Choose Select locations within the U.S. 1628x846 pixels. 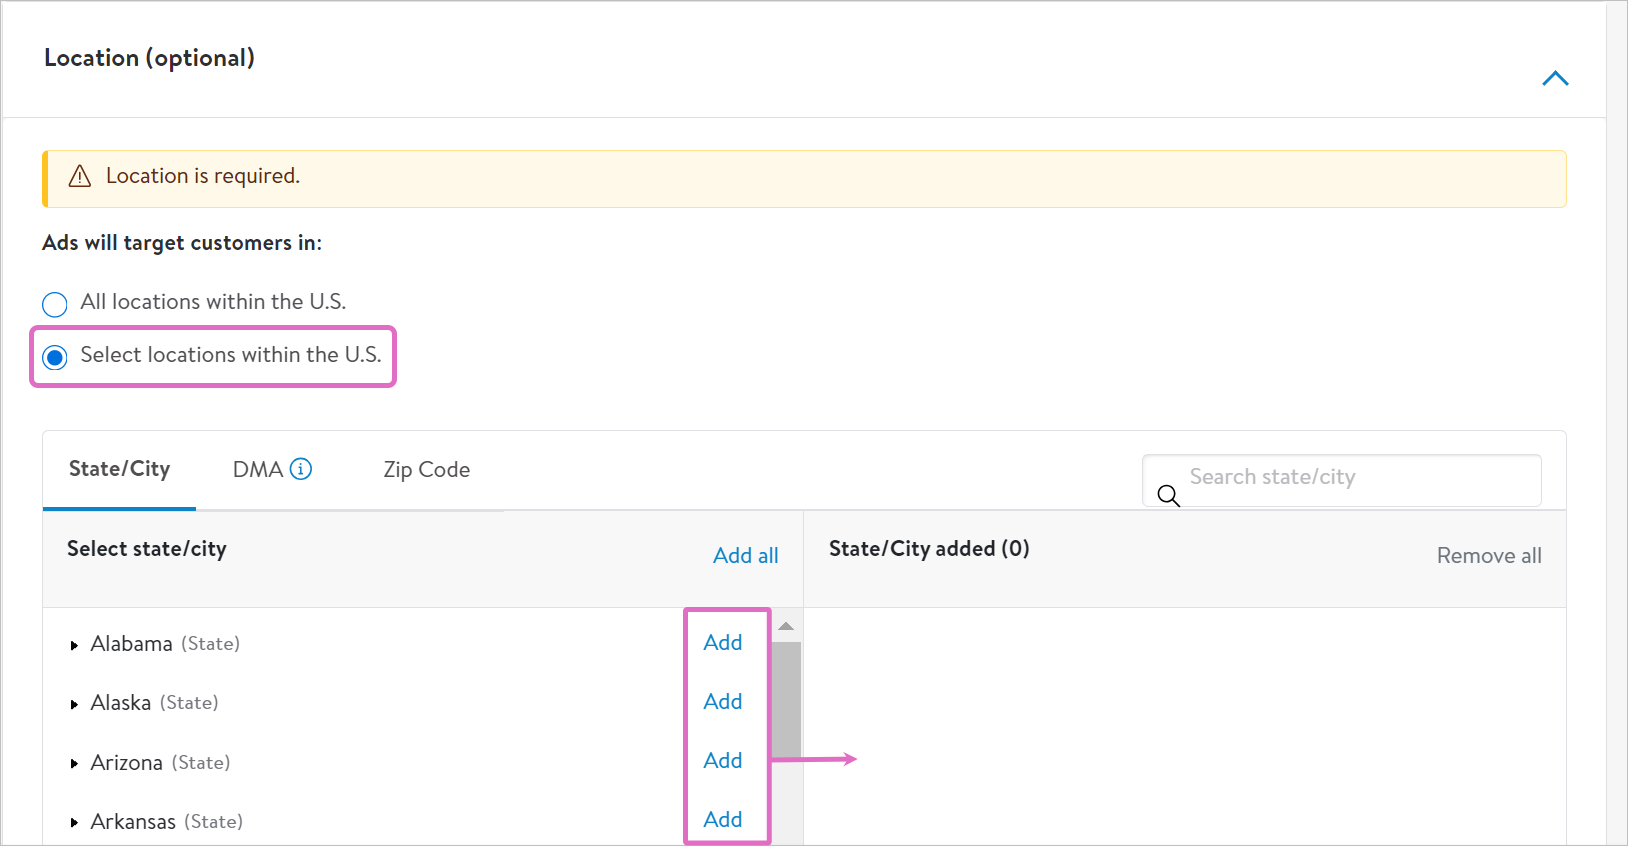coord(55,357)
